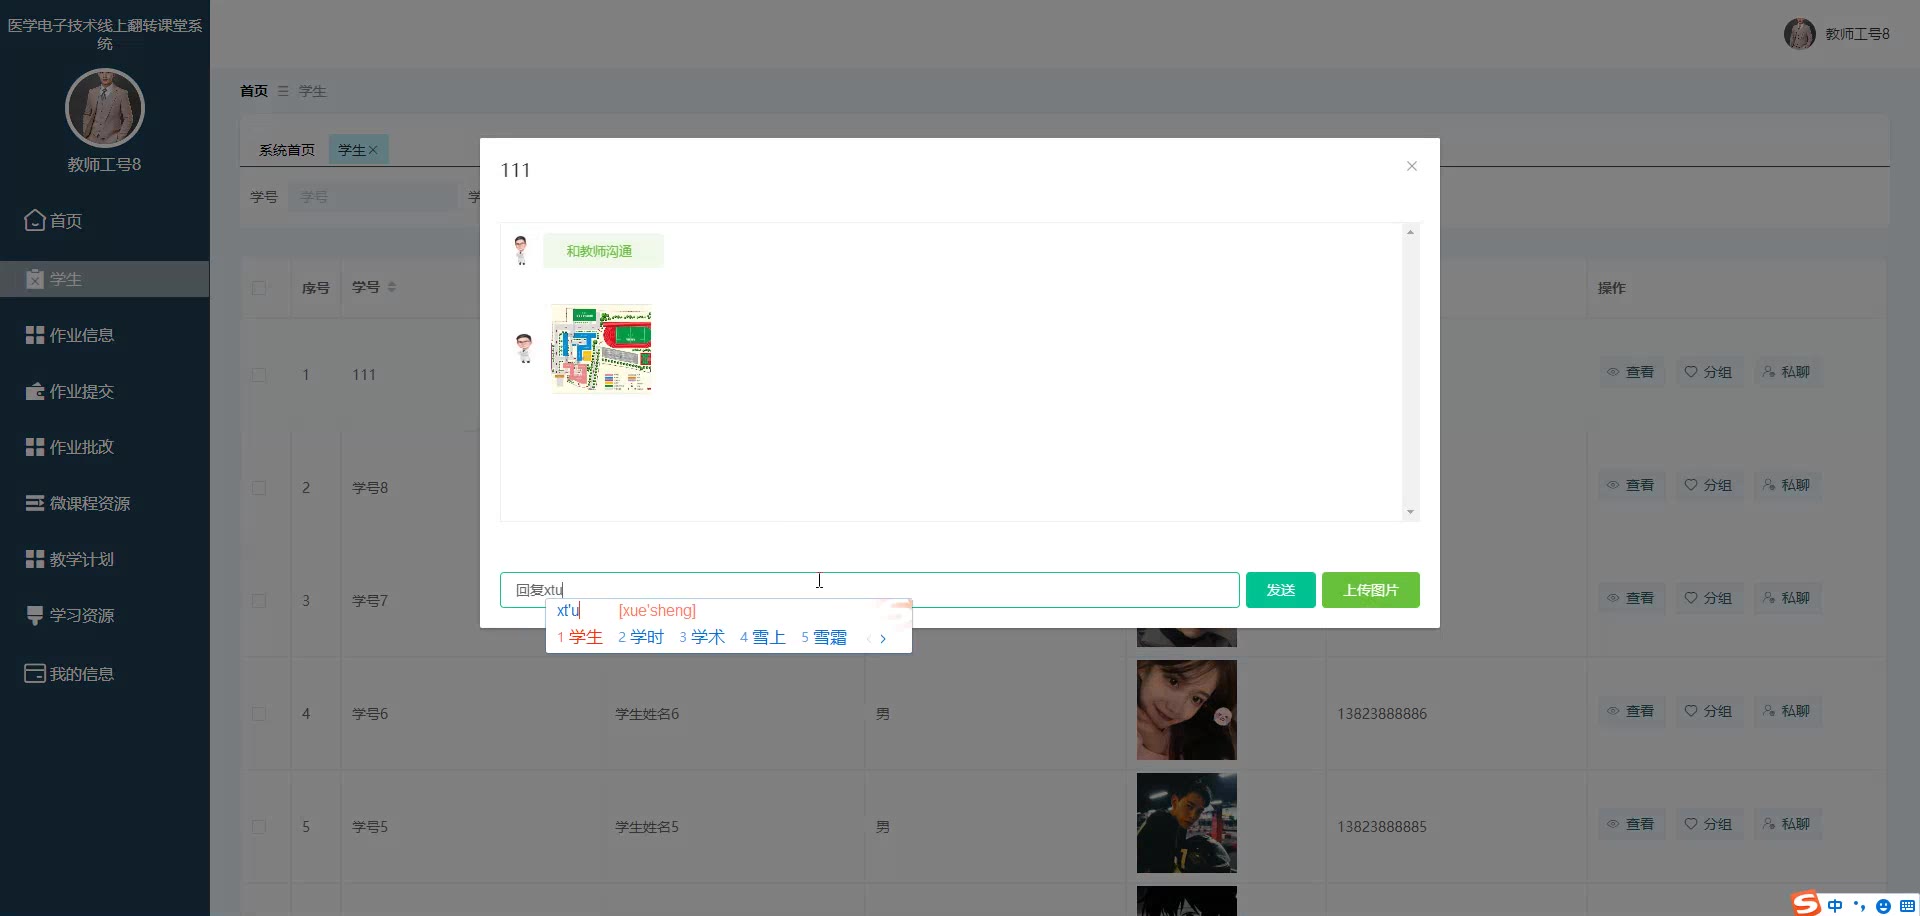Open the campus map image in chat
Screen dimensions: 1920x916
click(601, 349)
